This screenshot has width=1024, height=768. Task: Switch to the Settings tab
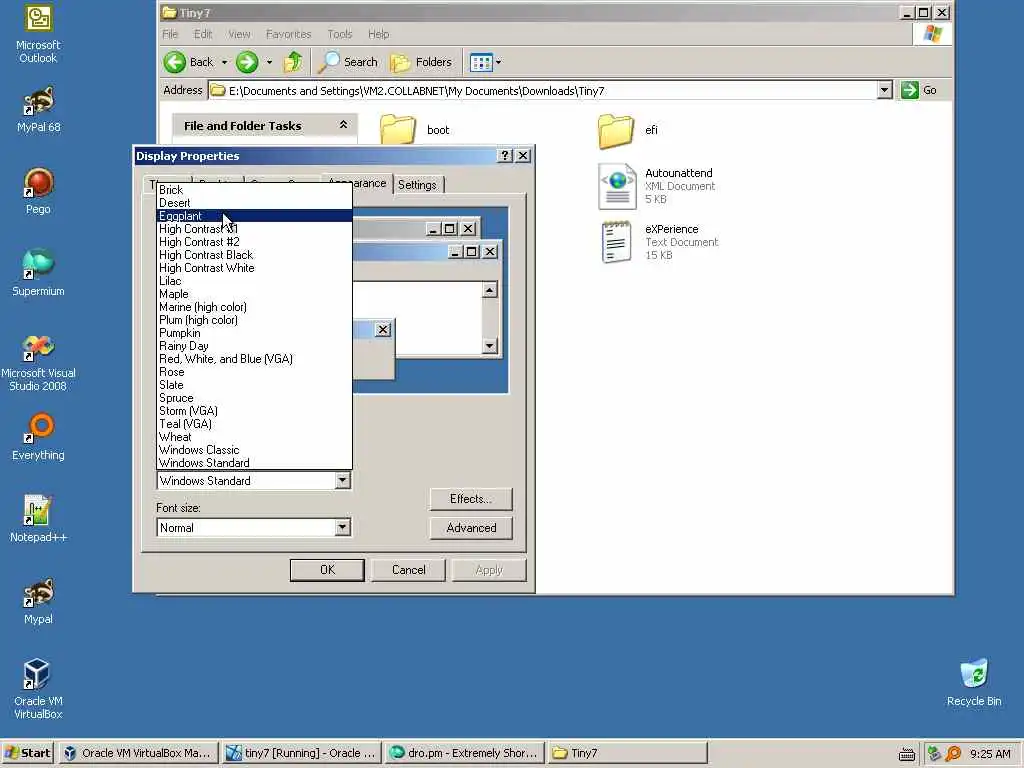417,185
